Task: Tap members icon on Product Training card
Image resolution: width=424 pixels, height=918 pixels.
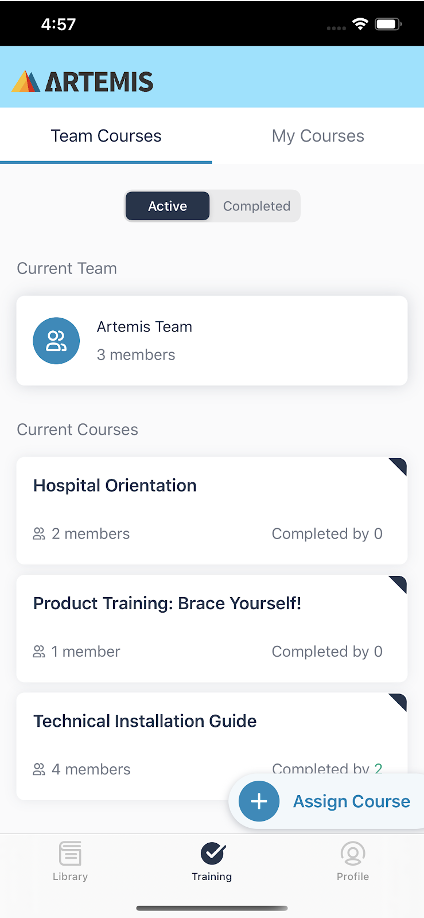Action: [x=39, y=652]
